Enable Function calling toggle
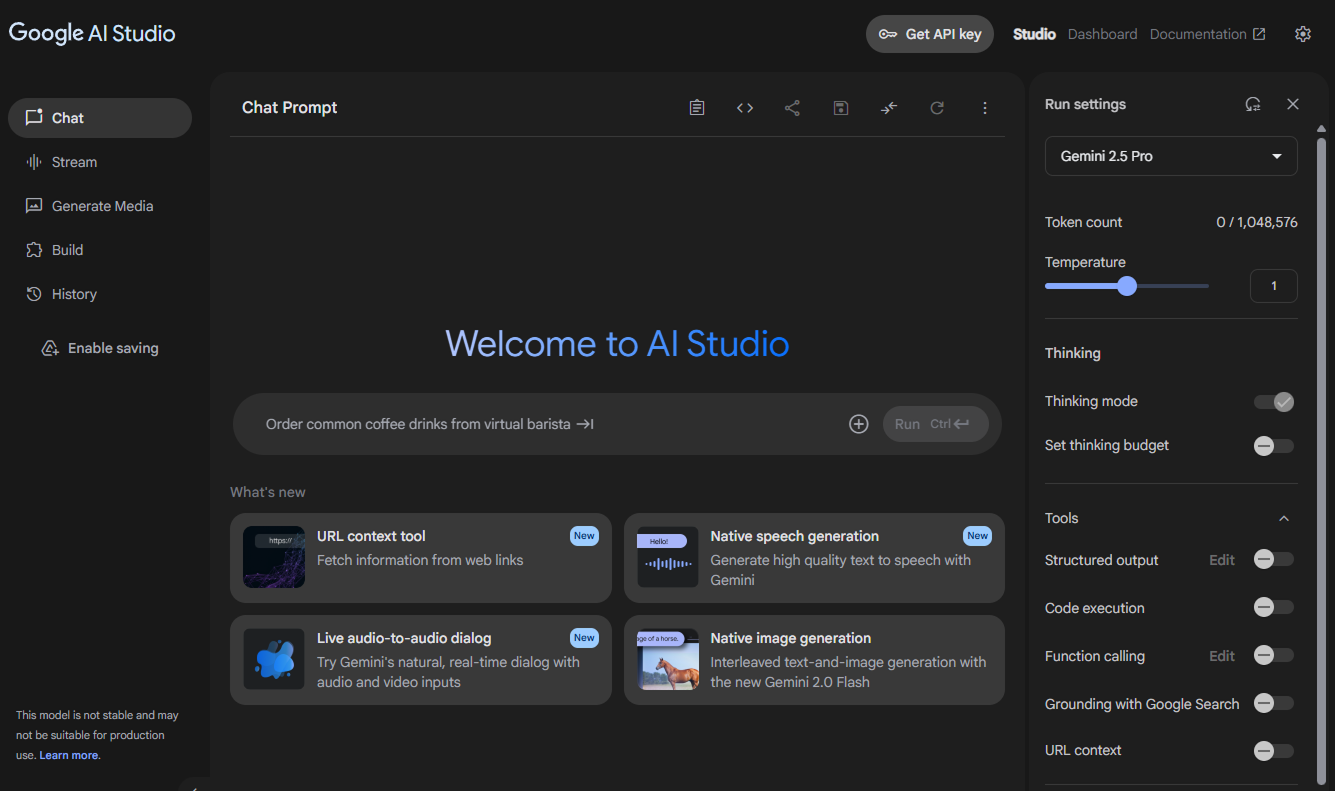The image size is (1335, 791). [x=1274, y=656]
